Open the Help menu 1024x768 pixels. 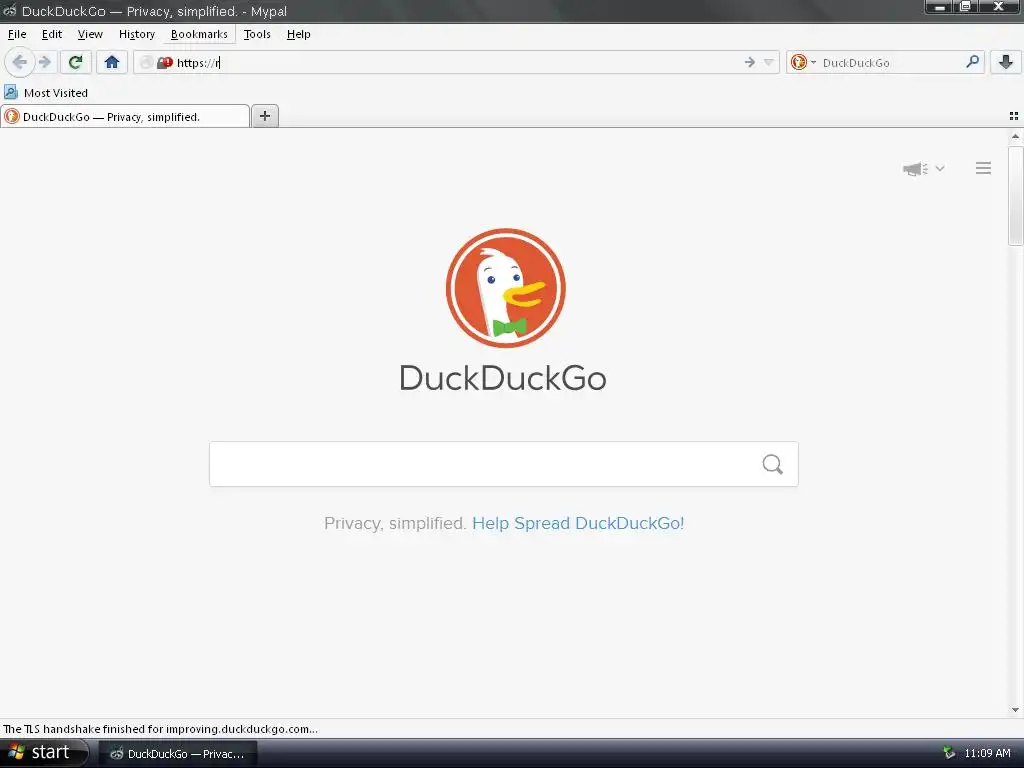click(x=298, y=34)
